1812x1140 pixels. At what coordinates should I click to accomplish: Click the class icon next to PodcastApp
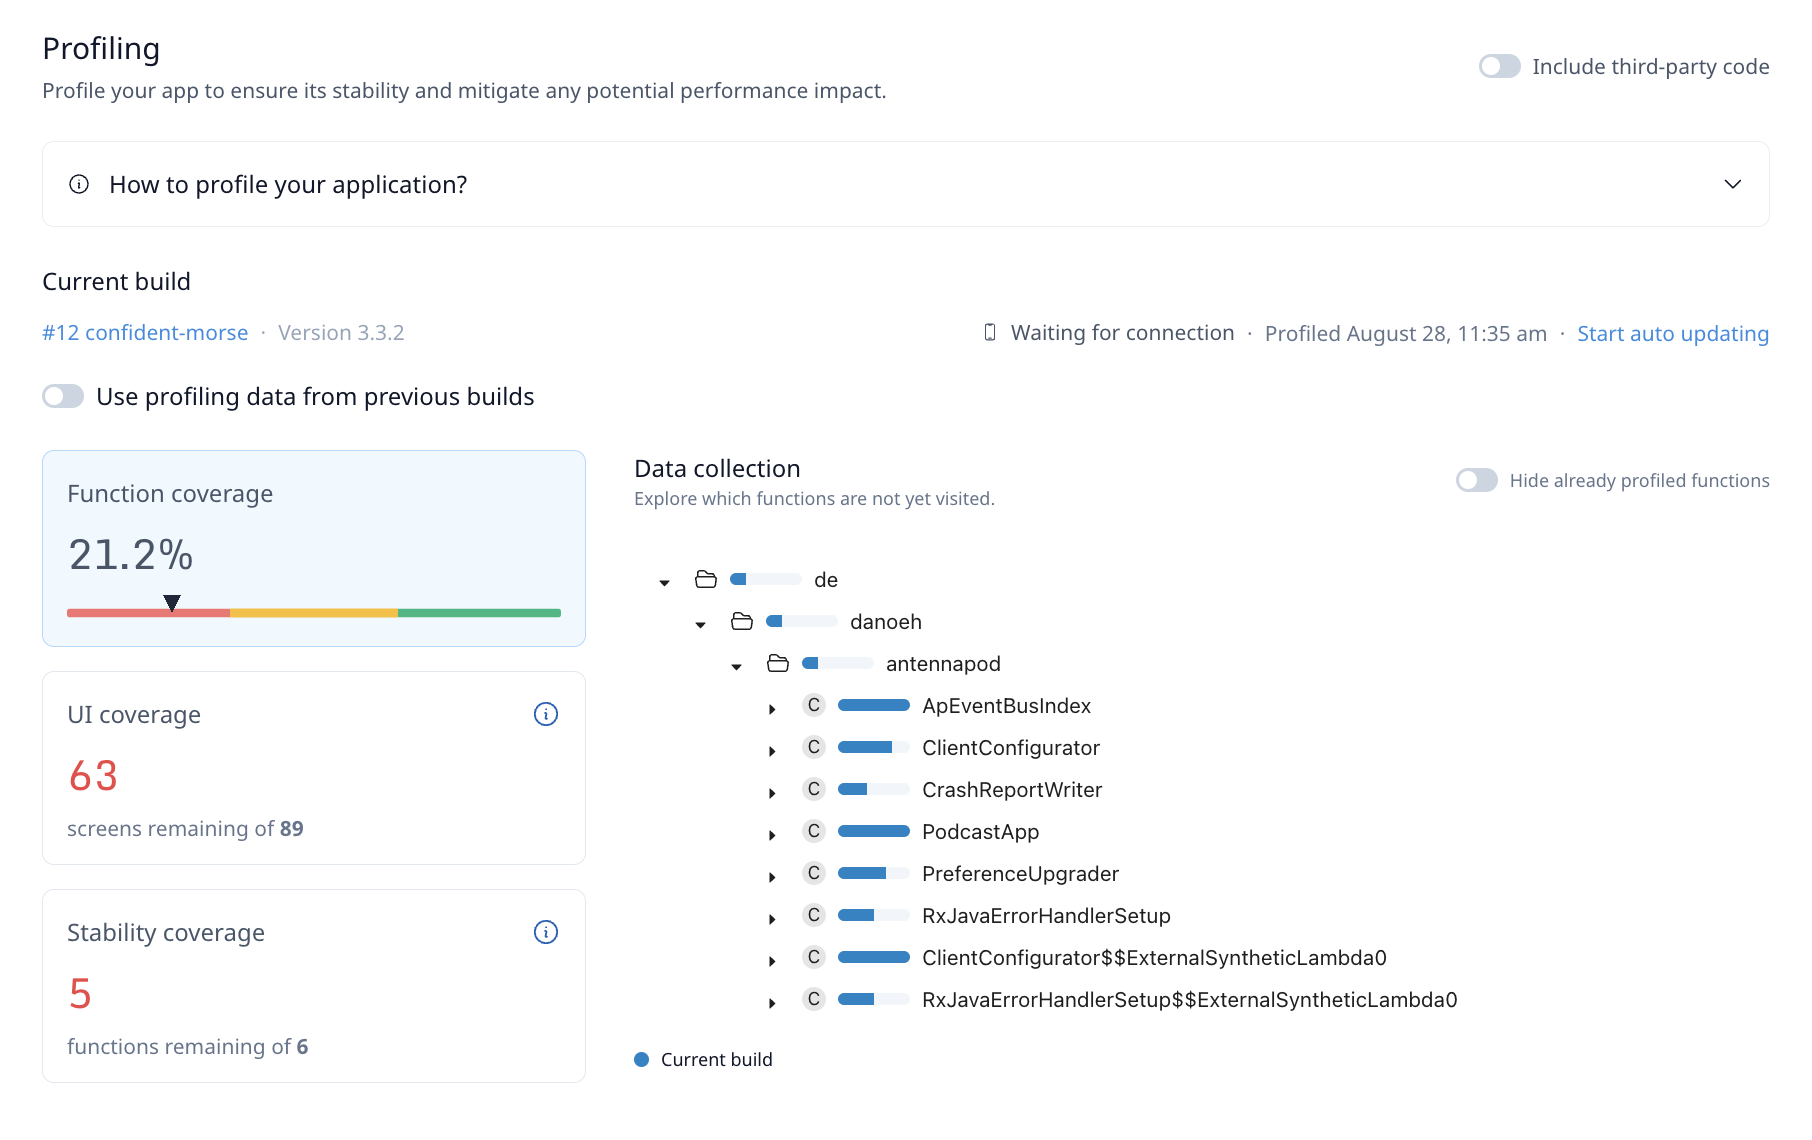pos(814,832)
